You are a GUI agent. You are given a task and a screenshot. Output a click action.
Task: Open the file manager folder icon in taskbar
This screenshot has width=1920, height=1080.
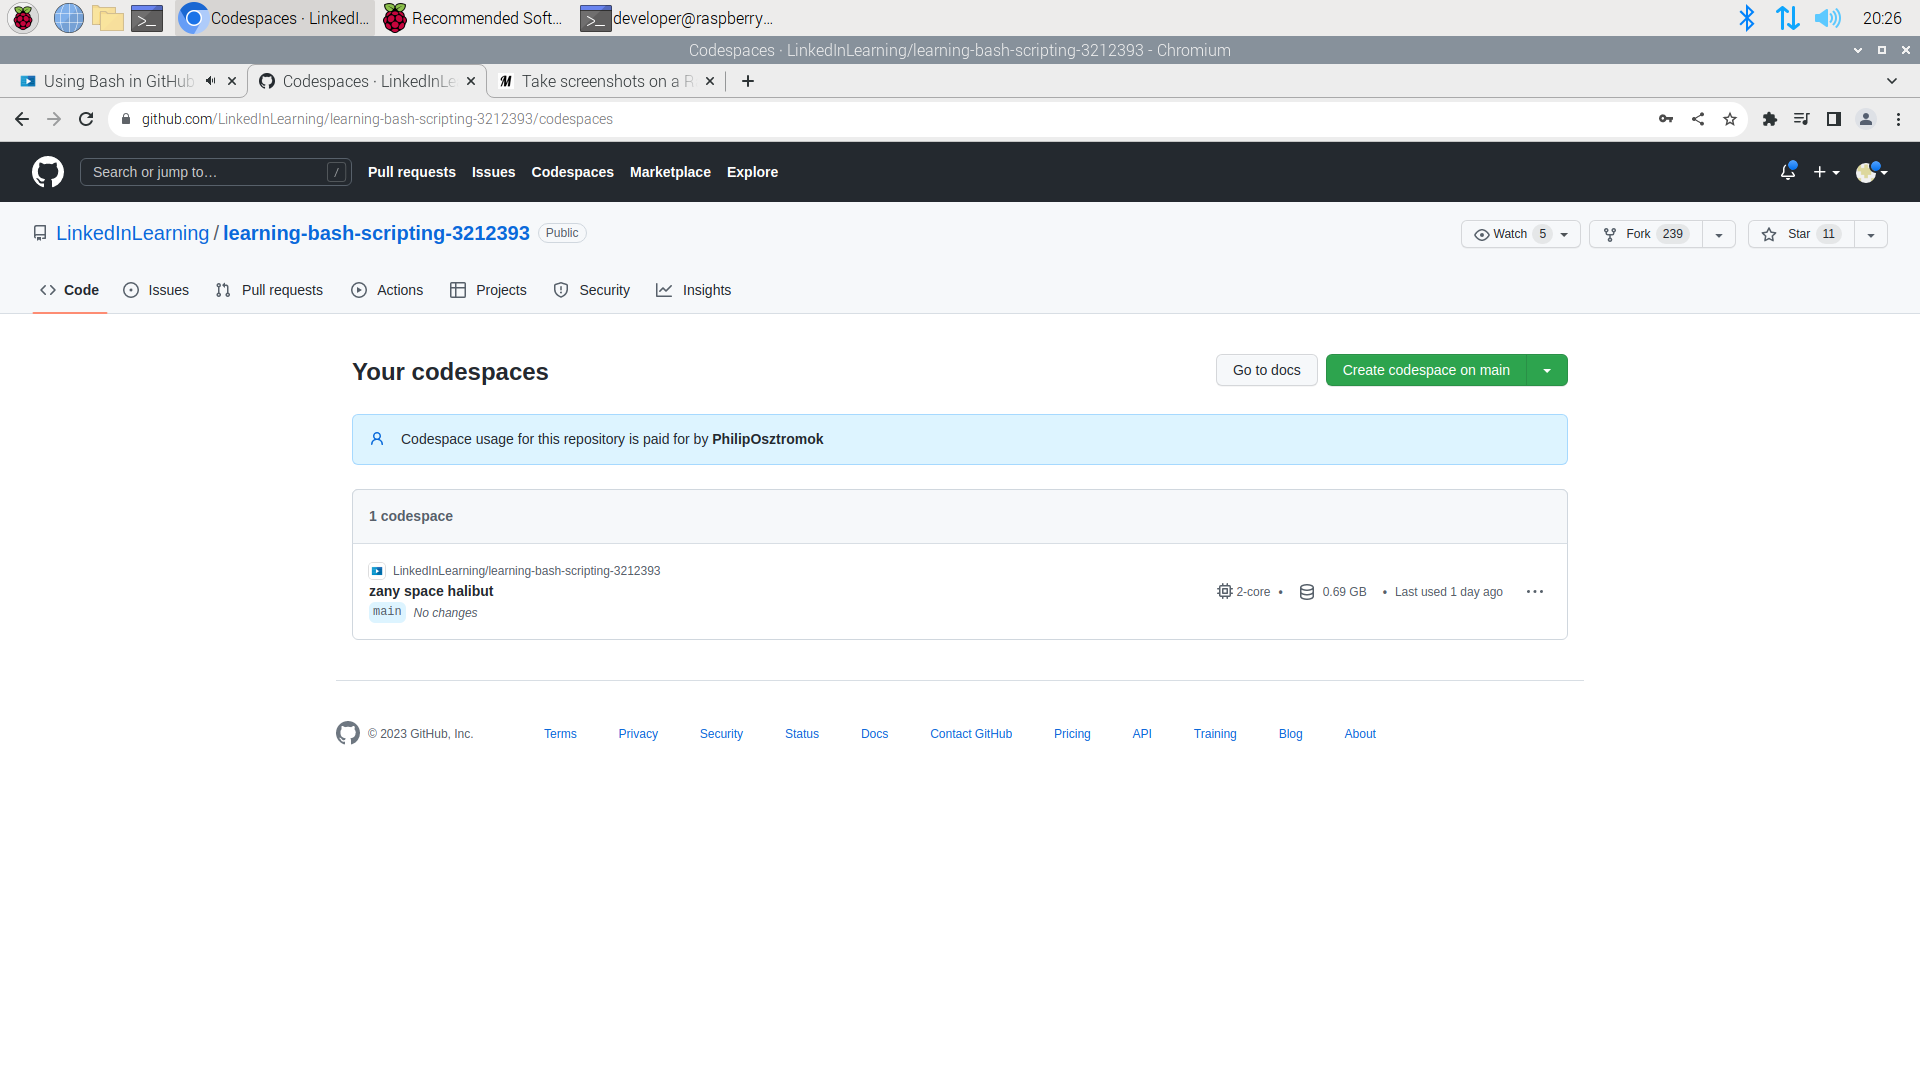107,18
